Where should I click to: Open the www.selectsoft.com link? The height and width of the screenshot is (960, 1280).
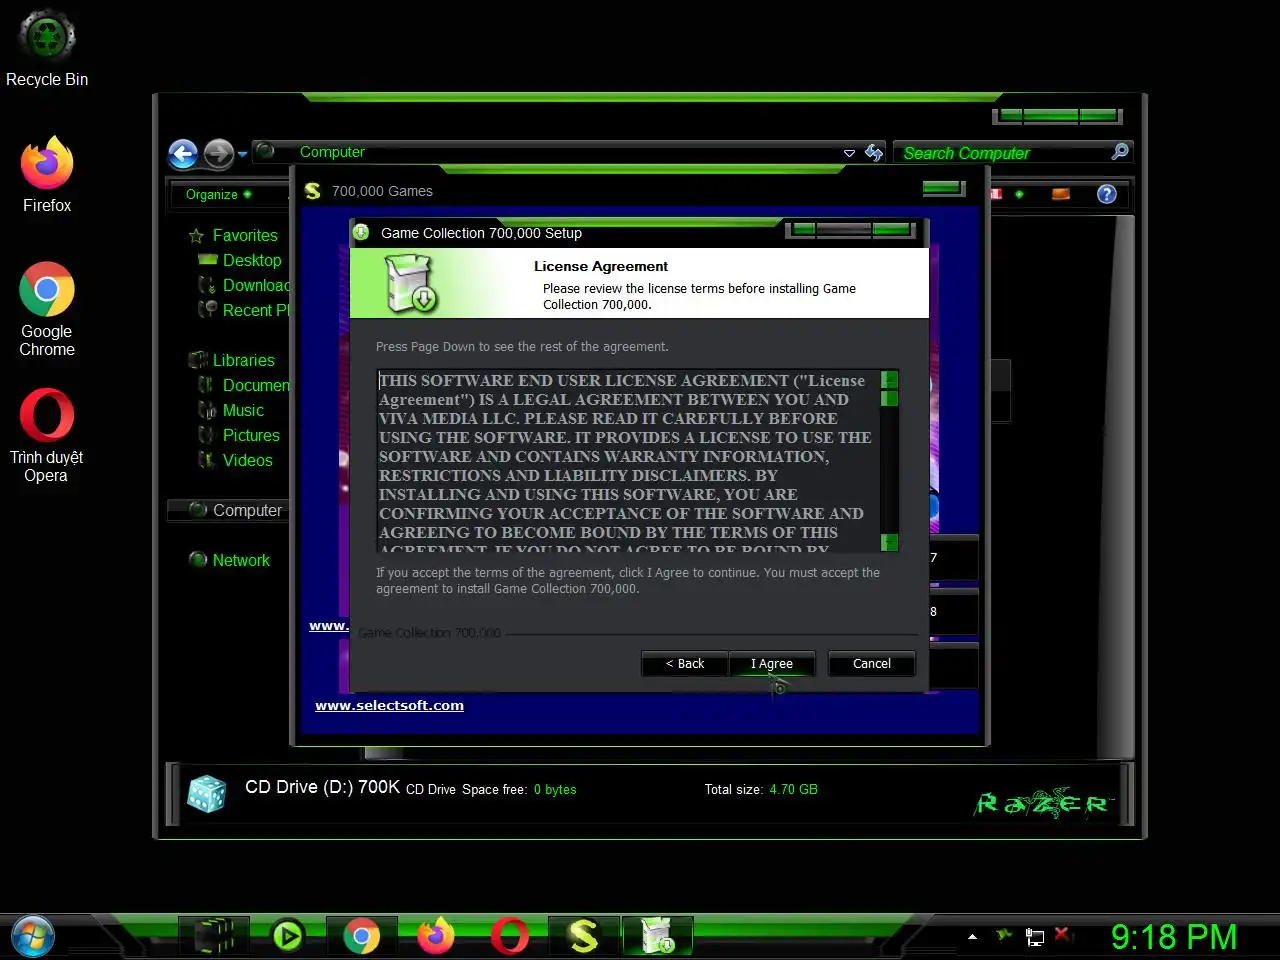pos(389,705)
